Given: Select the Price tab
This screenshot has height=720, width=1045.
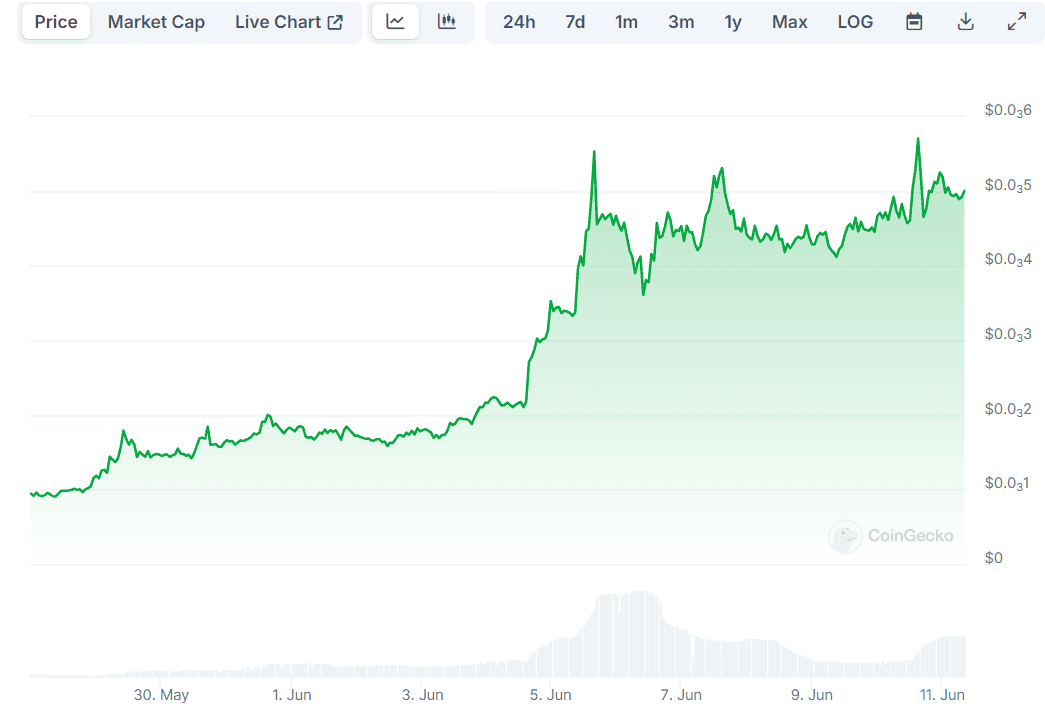Looking at the screenshot, I should (56, 22).
